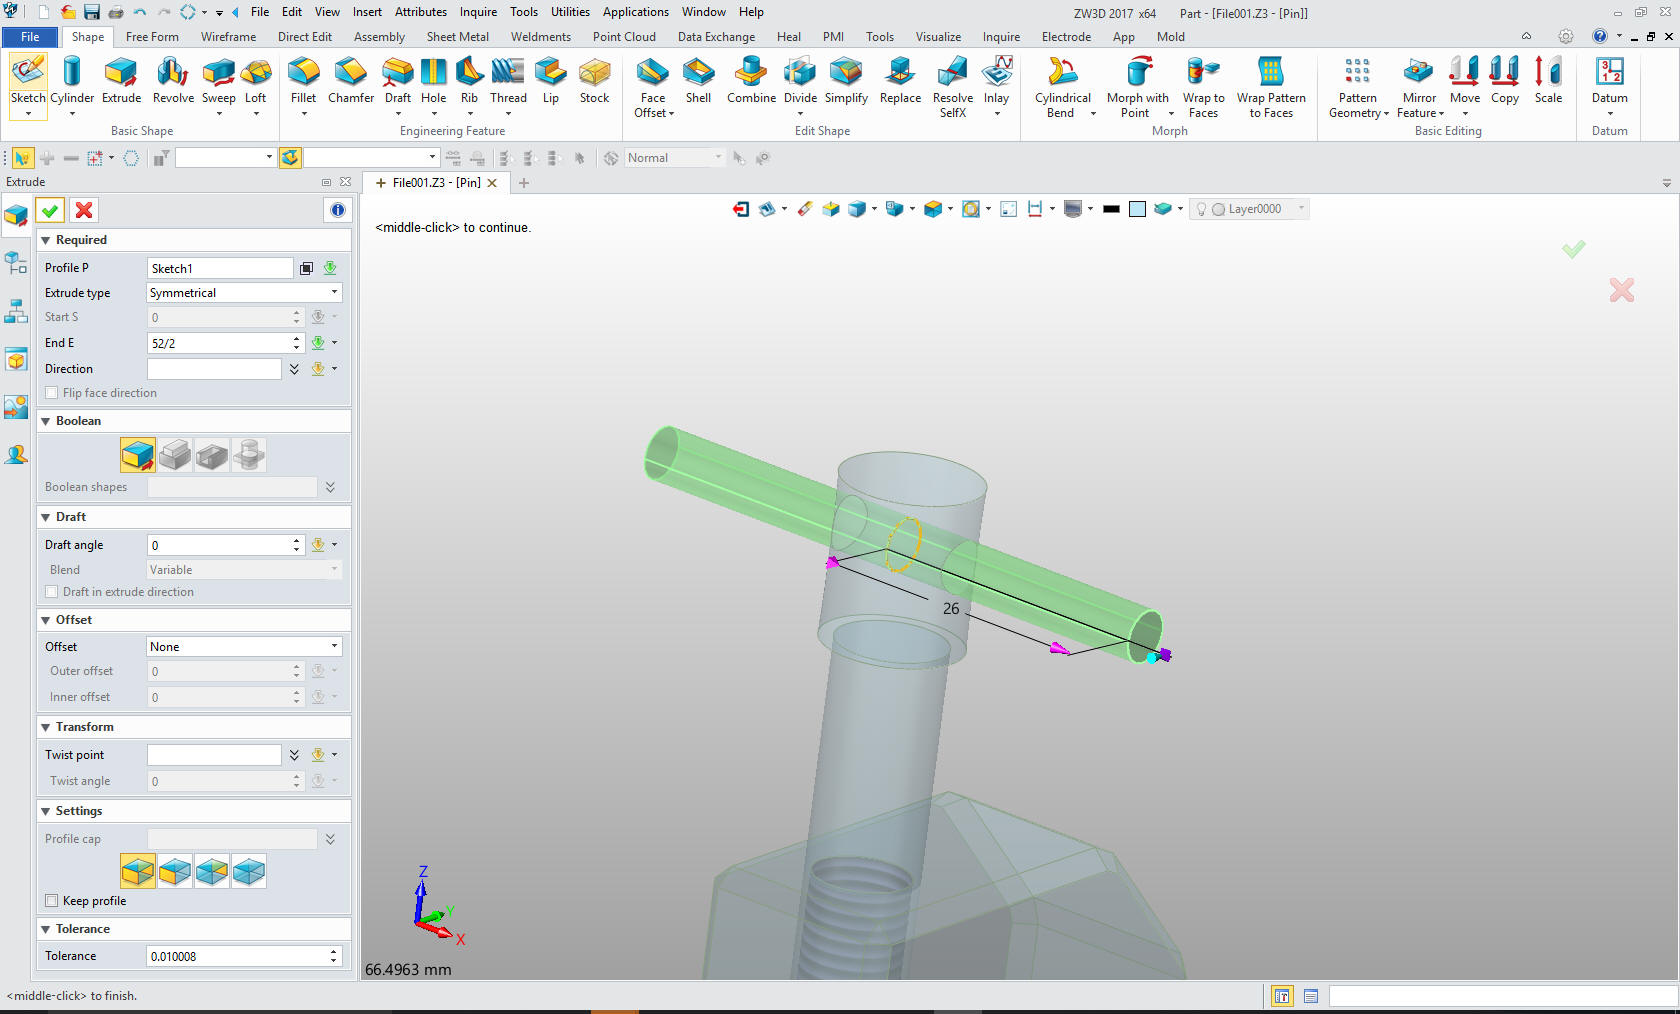Screen dimensions: 1680x1014
Task: Cancel via the viewport red X
Action: tap(1622, 290)
